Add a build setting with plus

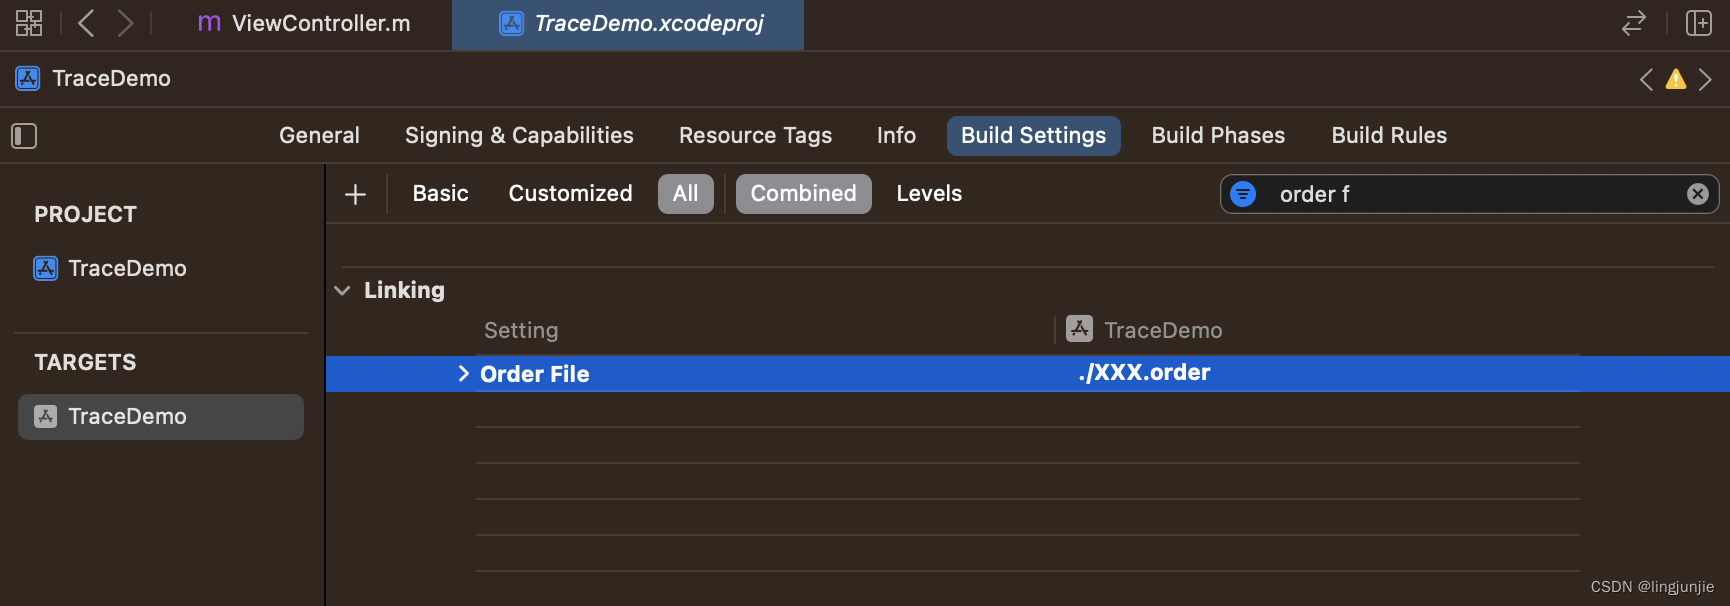tap(355, 194)
